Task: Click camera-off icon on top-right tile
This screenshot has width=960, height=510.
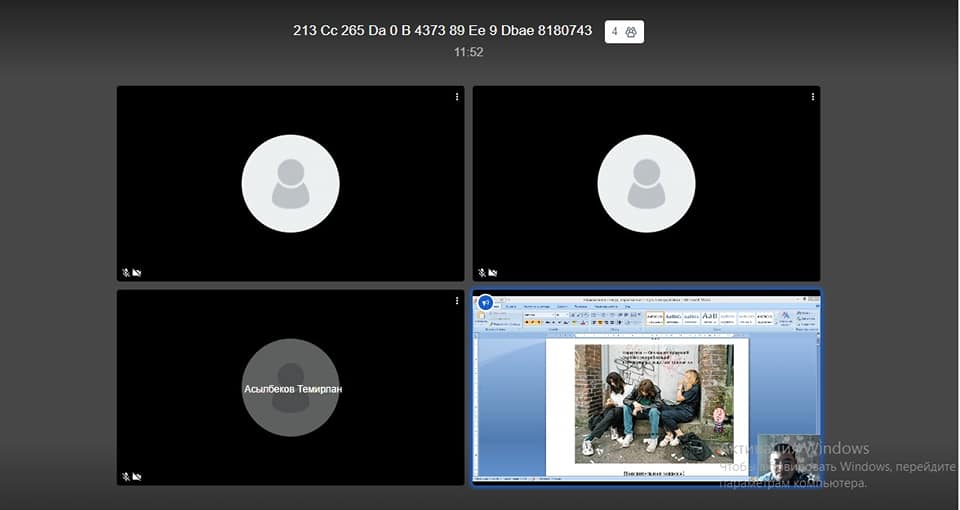Action: (493, 272)
